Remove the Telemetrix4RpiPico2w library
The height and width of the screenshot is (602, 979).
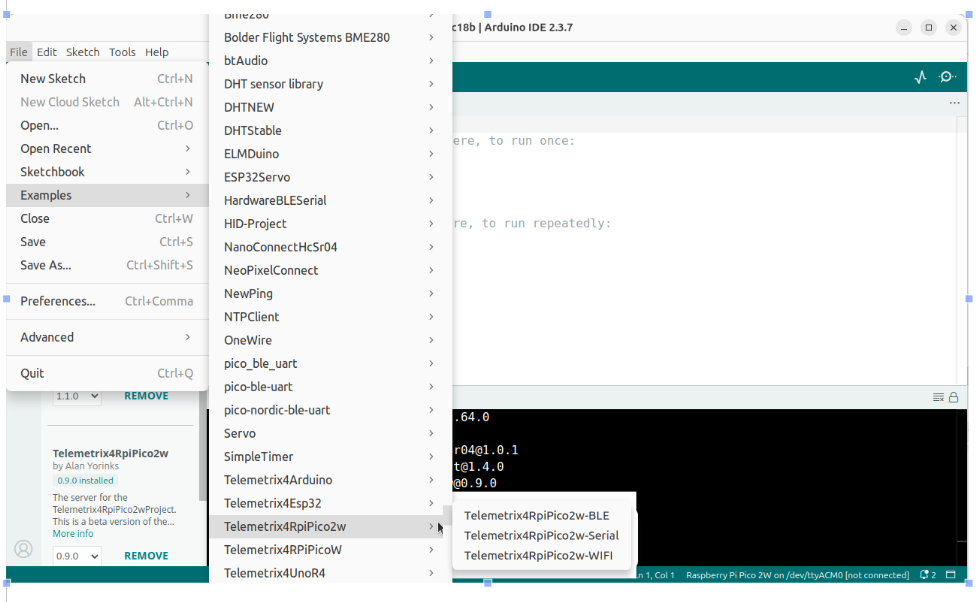tap(146, 555)
